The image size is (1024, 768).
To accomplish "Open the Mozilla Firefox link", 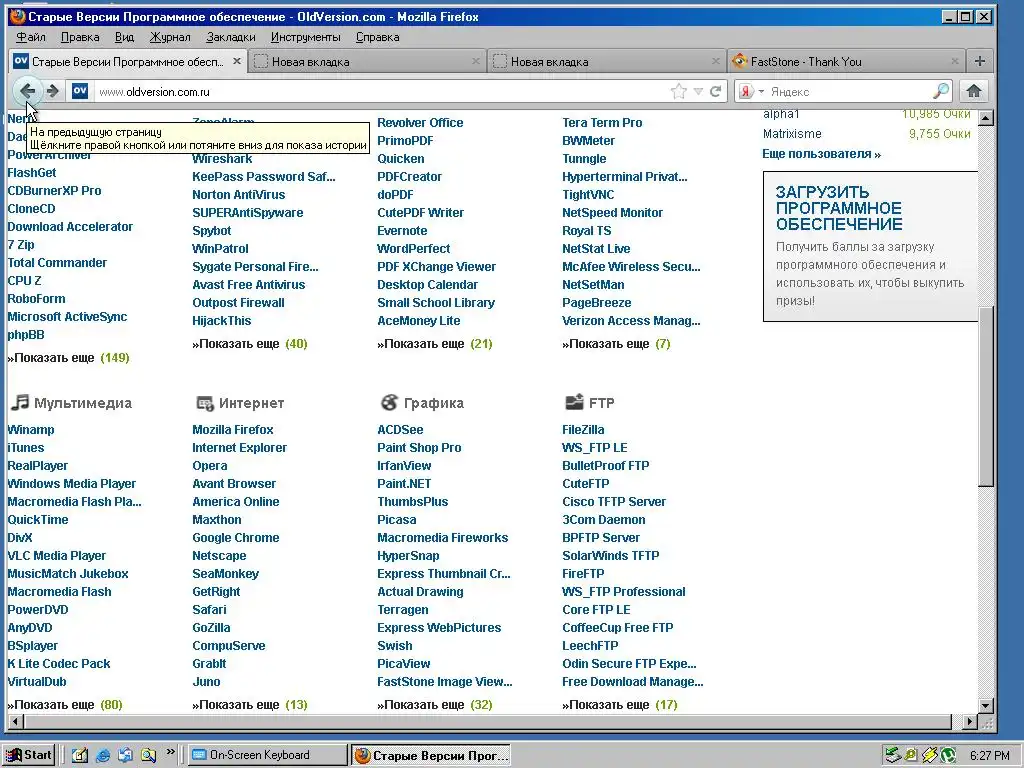I will click(x=232, y=430).
